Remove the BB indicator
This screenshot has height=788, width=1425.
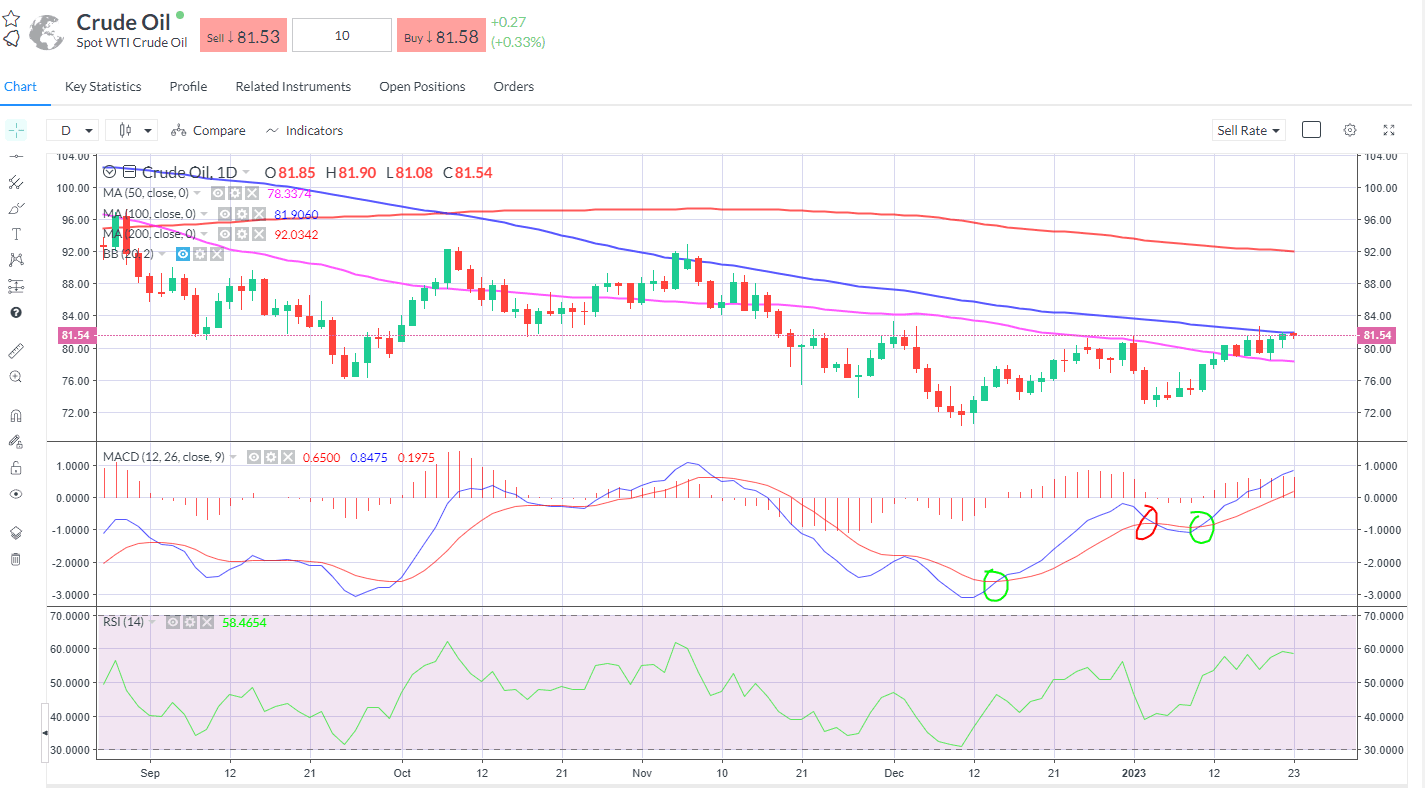[x=217, y=254]
